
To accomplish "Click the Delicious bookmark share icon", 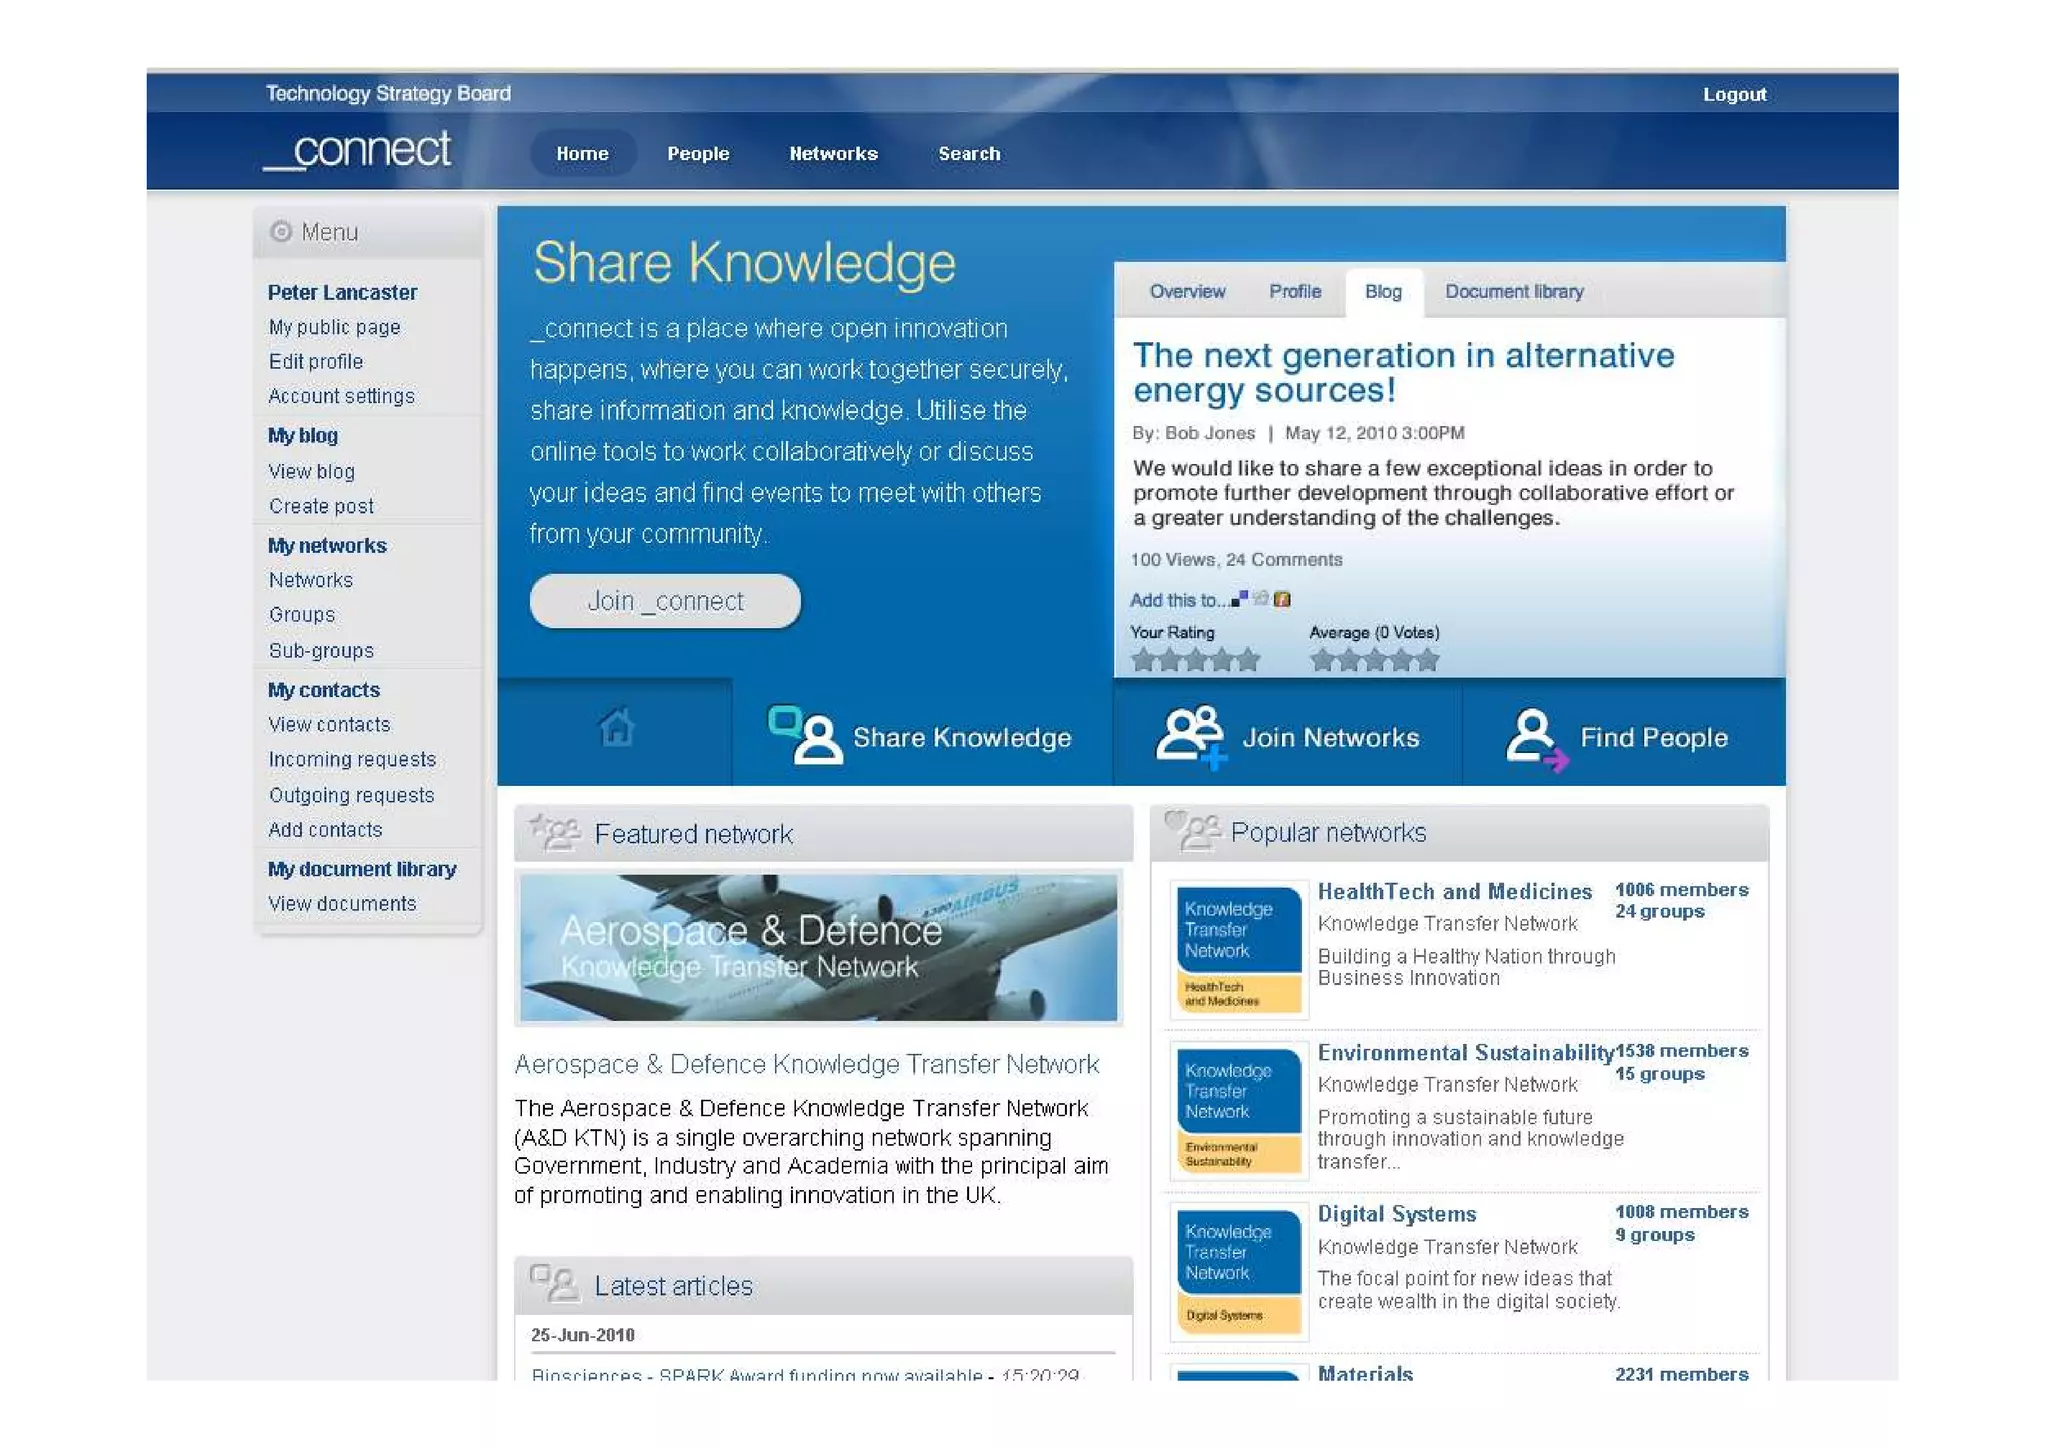I will tap(1239, 599).
